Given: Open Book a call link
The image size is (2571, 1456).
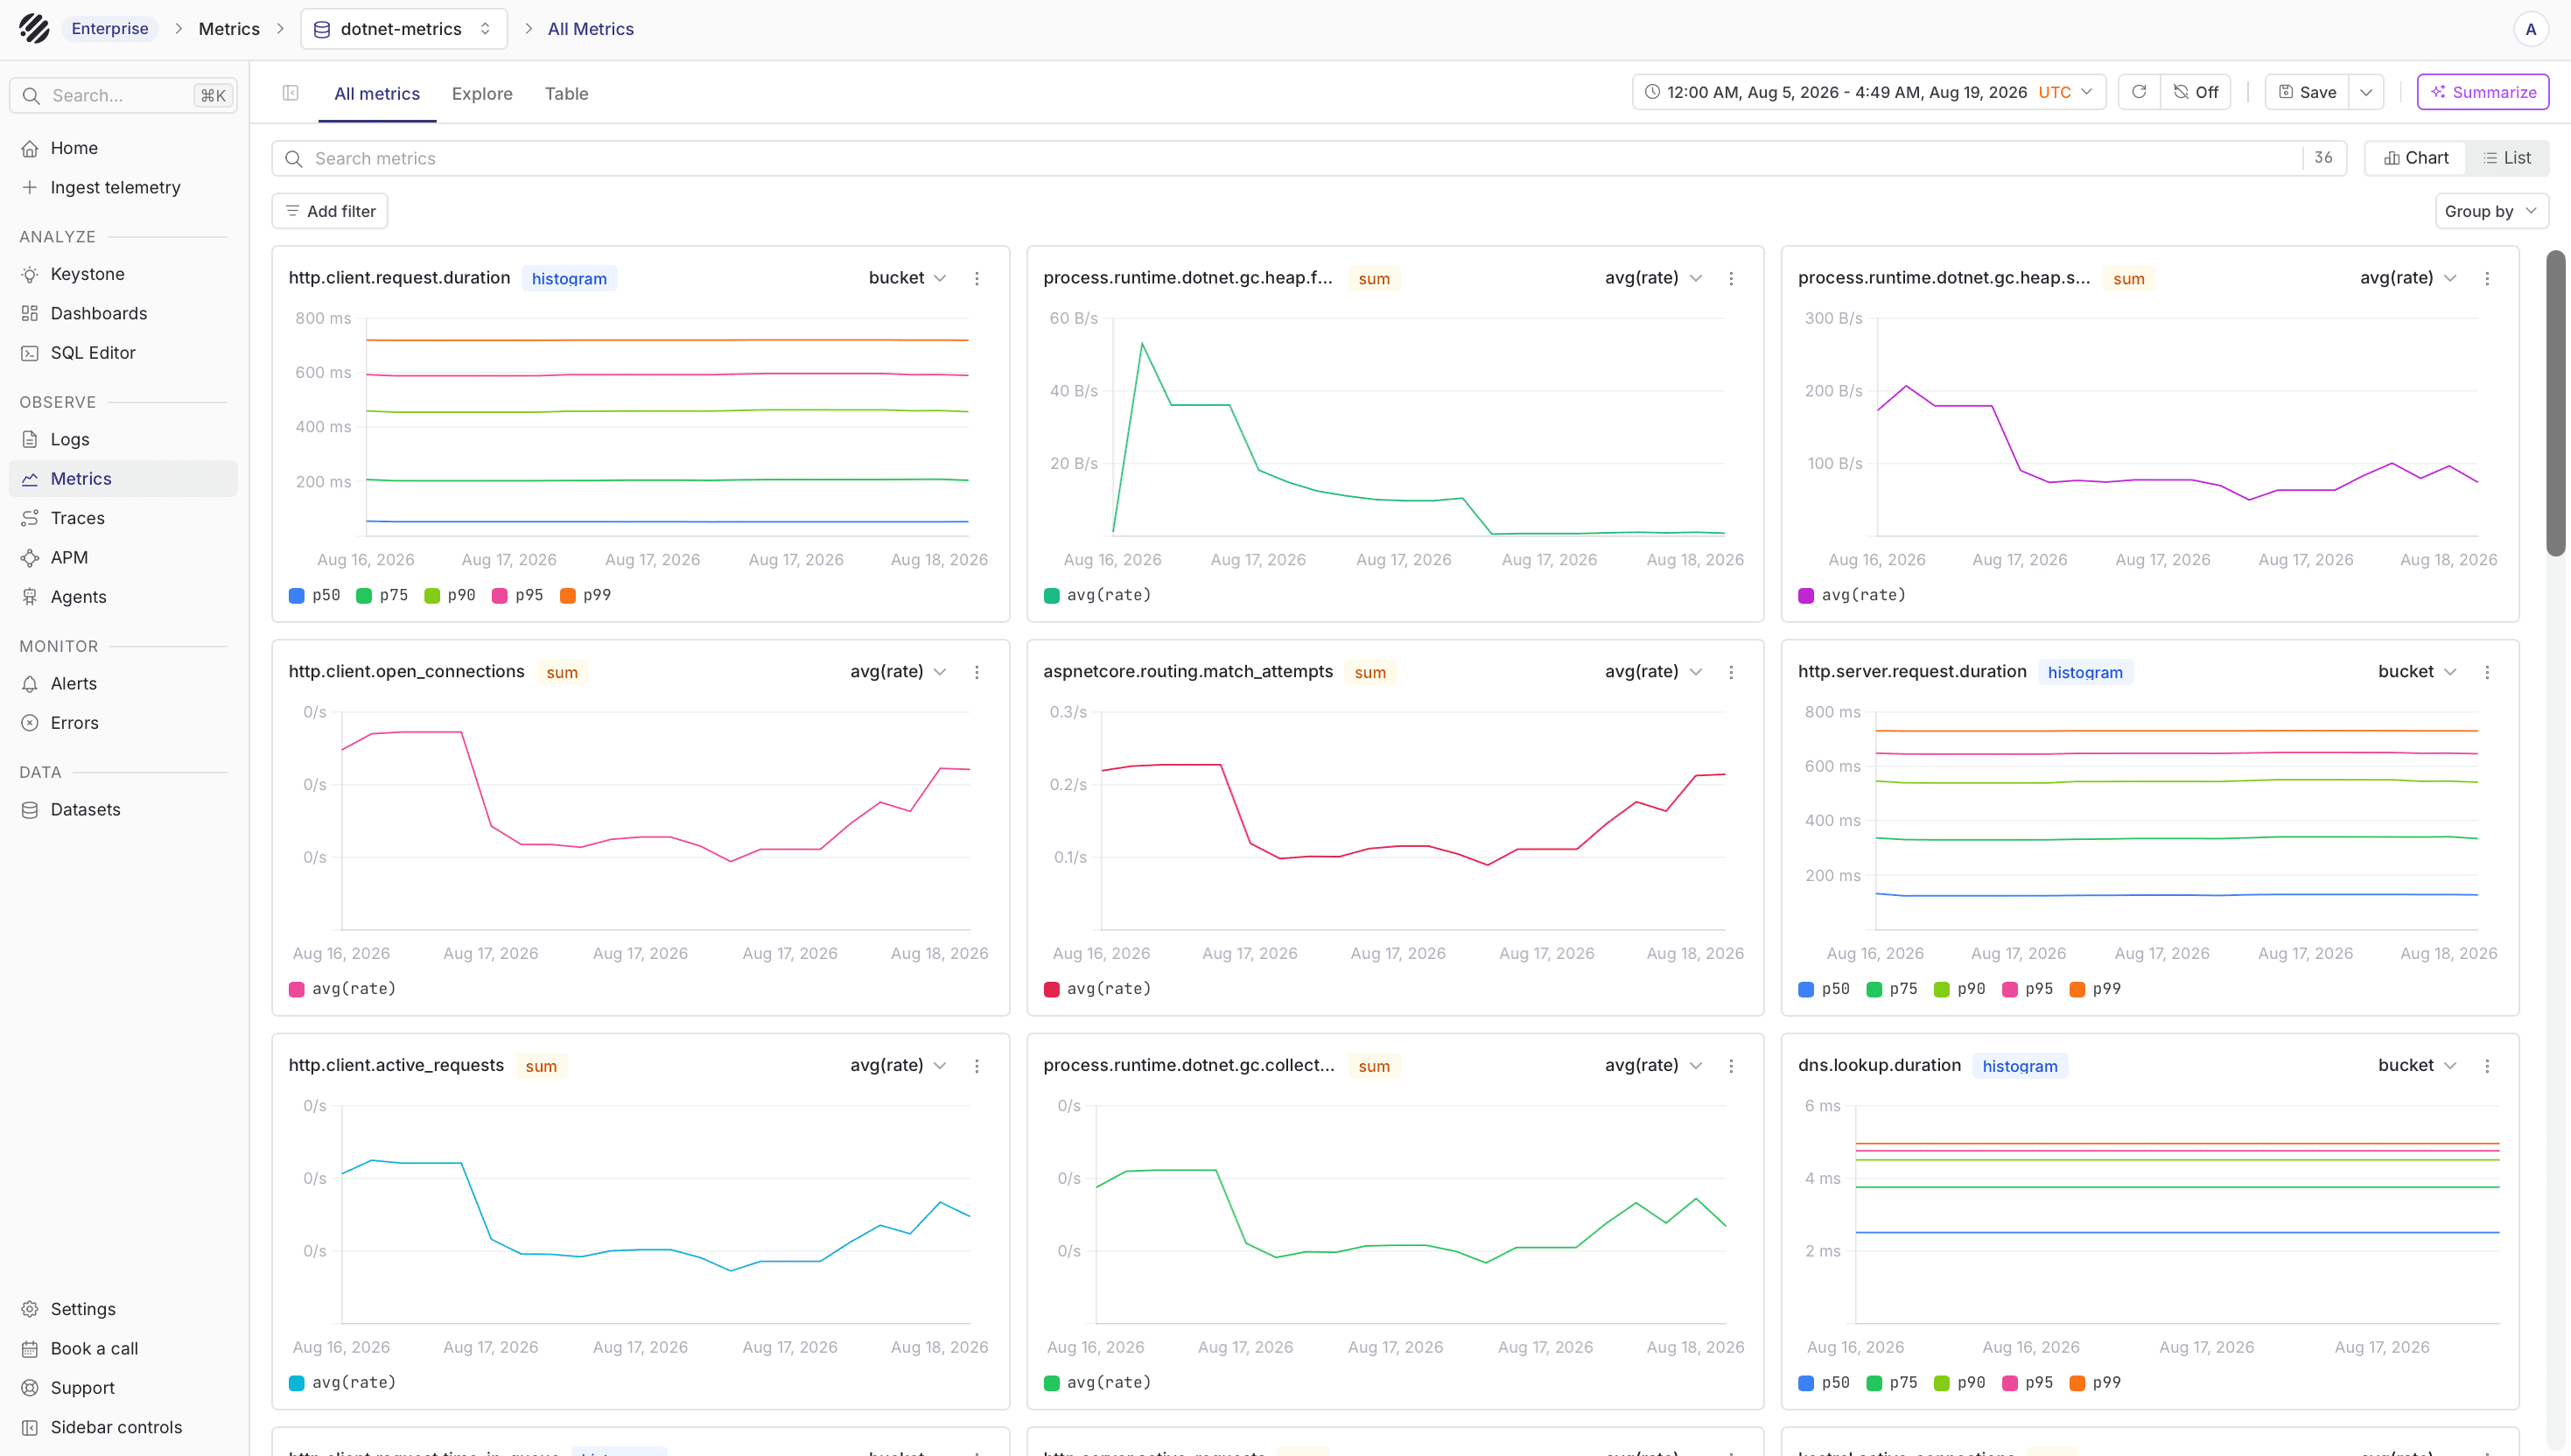Looking at the screenshot, I should tap(123, 1348).
